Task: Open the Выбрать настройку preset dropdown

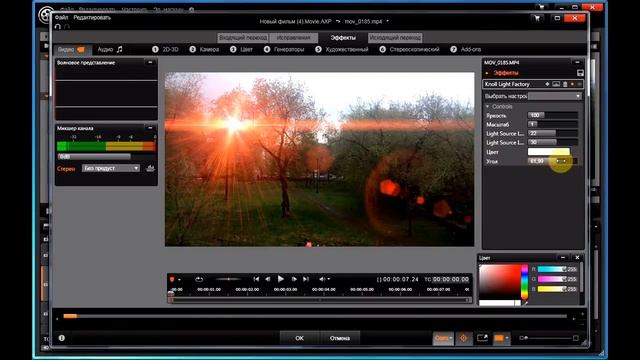Action: click(555, 96)
